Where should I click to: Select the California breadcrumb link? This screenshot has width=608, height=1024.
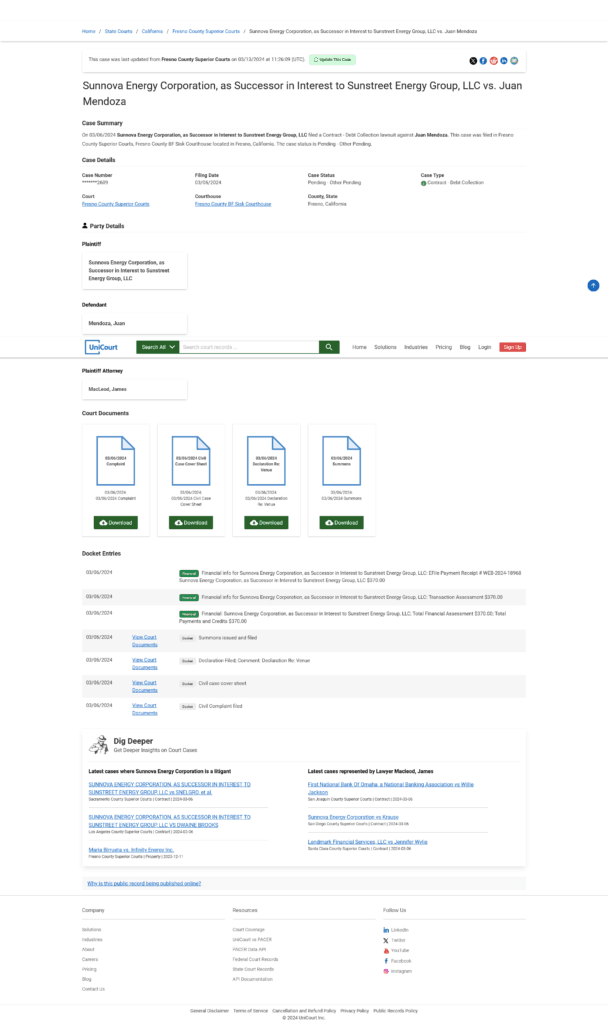pos(154,31)
